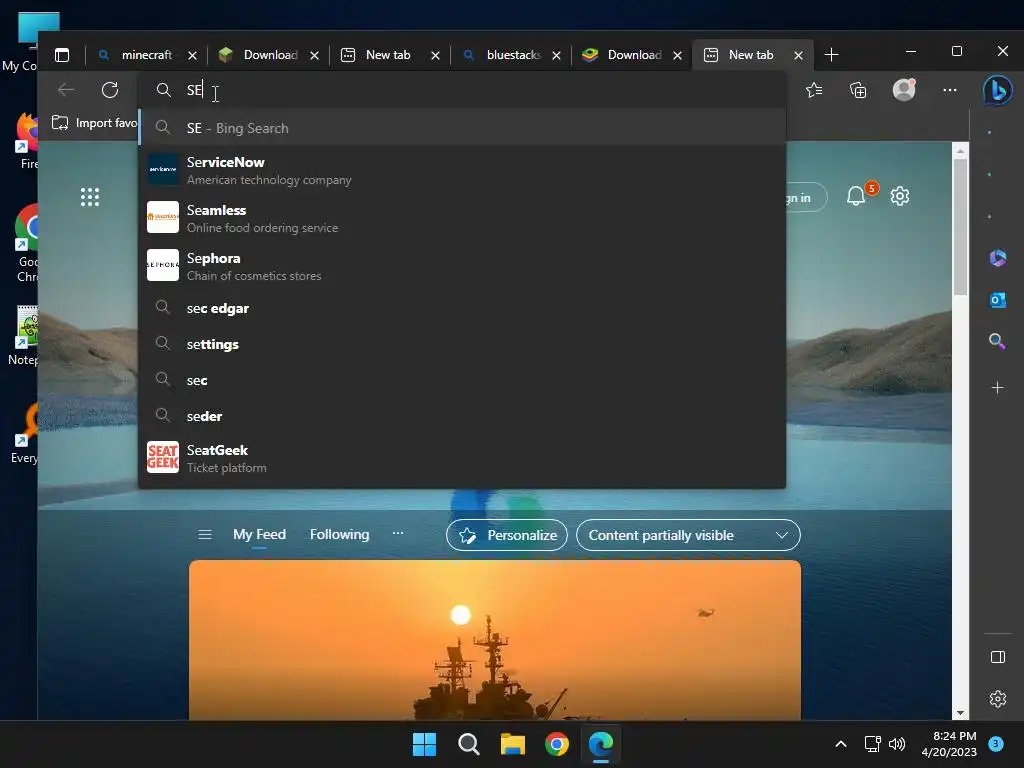This screenshot has height=768, width=1024.
Task: Open page settings gear icon
Action: pos(900,196)
